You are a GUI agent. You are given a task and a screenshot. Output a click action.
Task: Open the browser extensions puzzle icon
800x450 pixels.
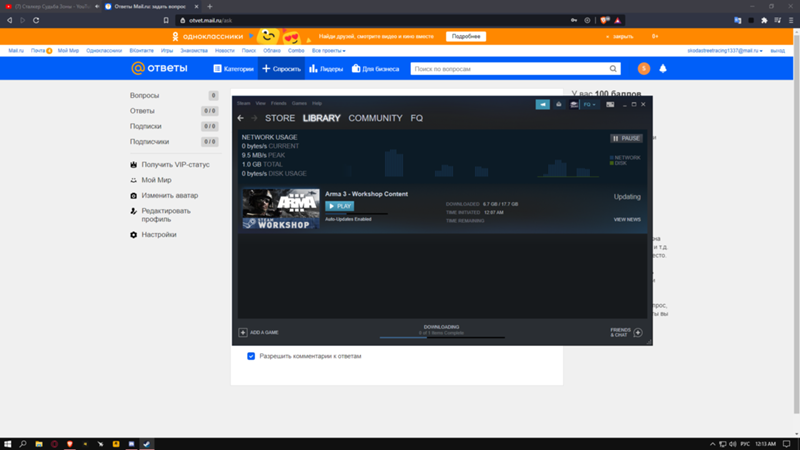click(764, 20)
